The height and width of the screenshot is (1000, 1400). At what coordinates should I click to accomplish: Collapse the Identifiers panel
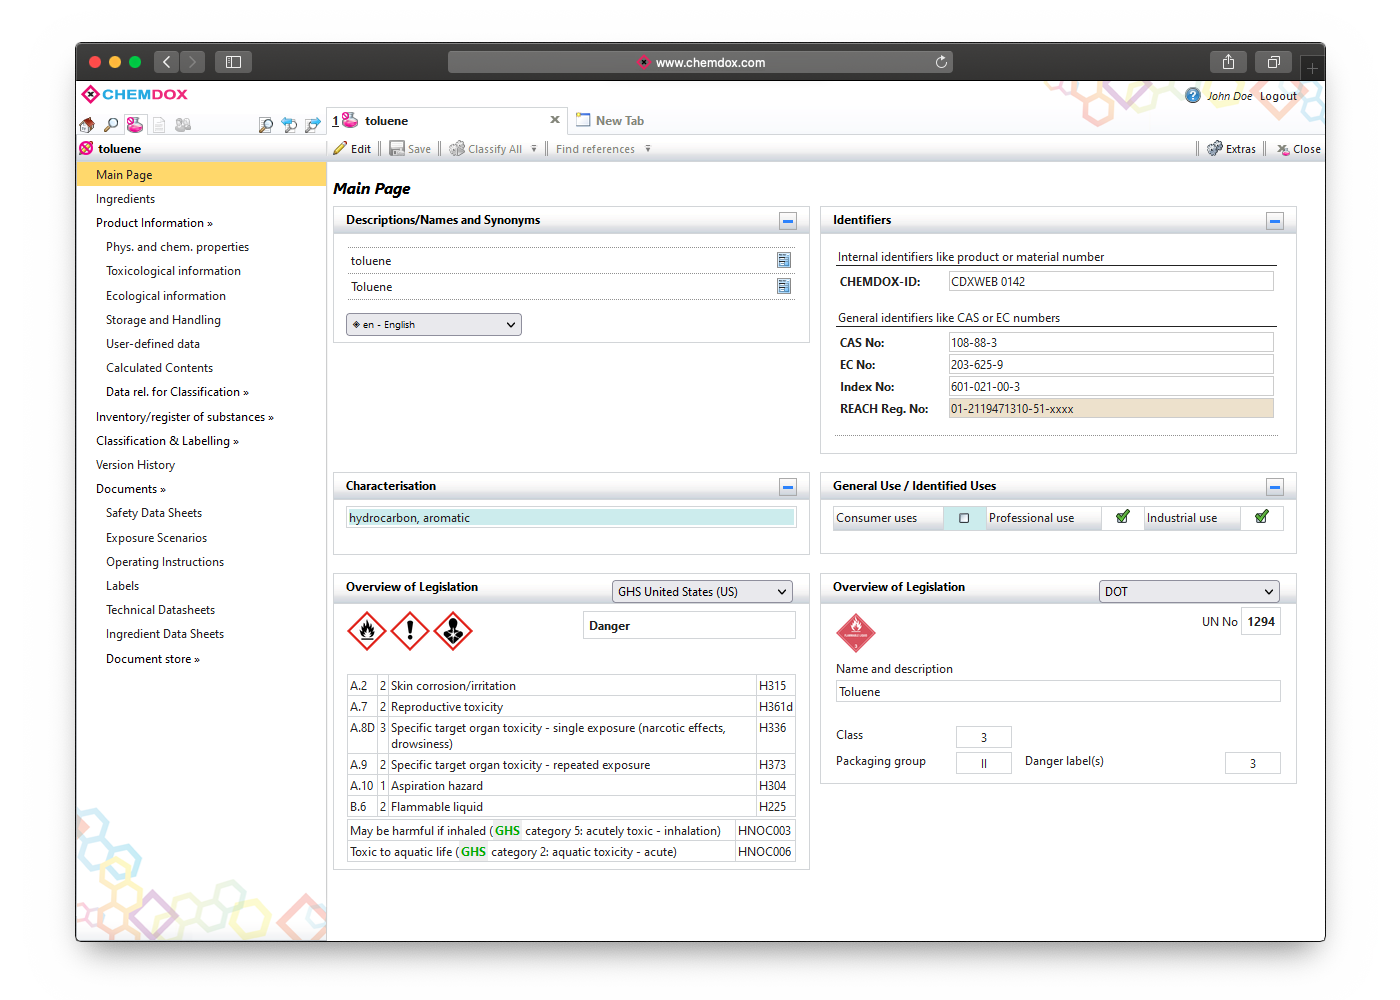pos(1275,221)
